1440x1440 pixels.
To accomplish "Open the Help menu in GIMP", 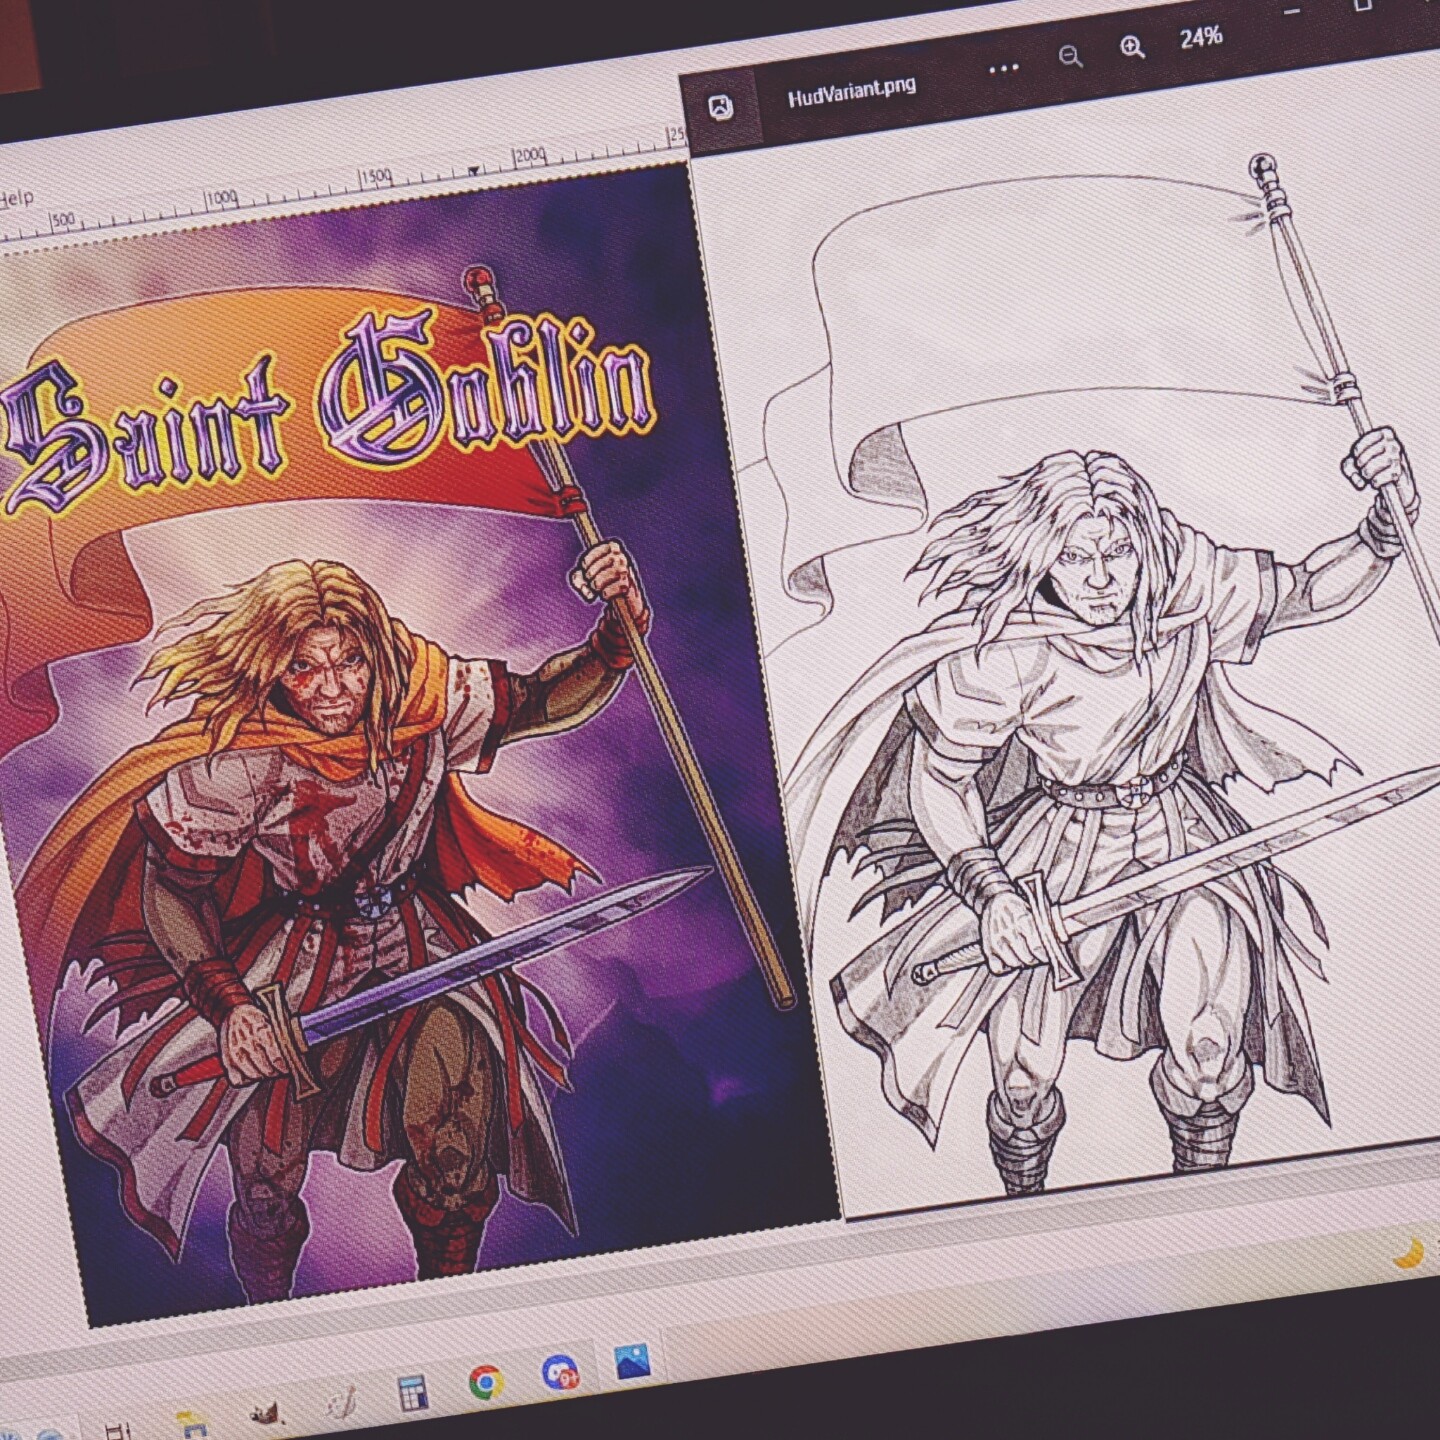I will pyautogui.click(x=16, y=199).
